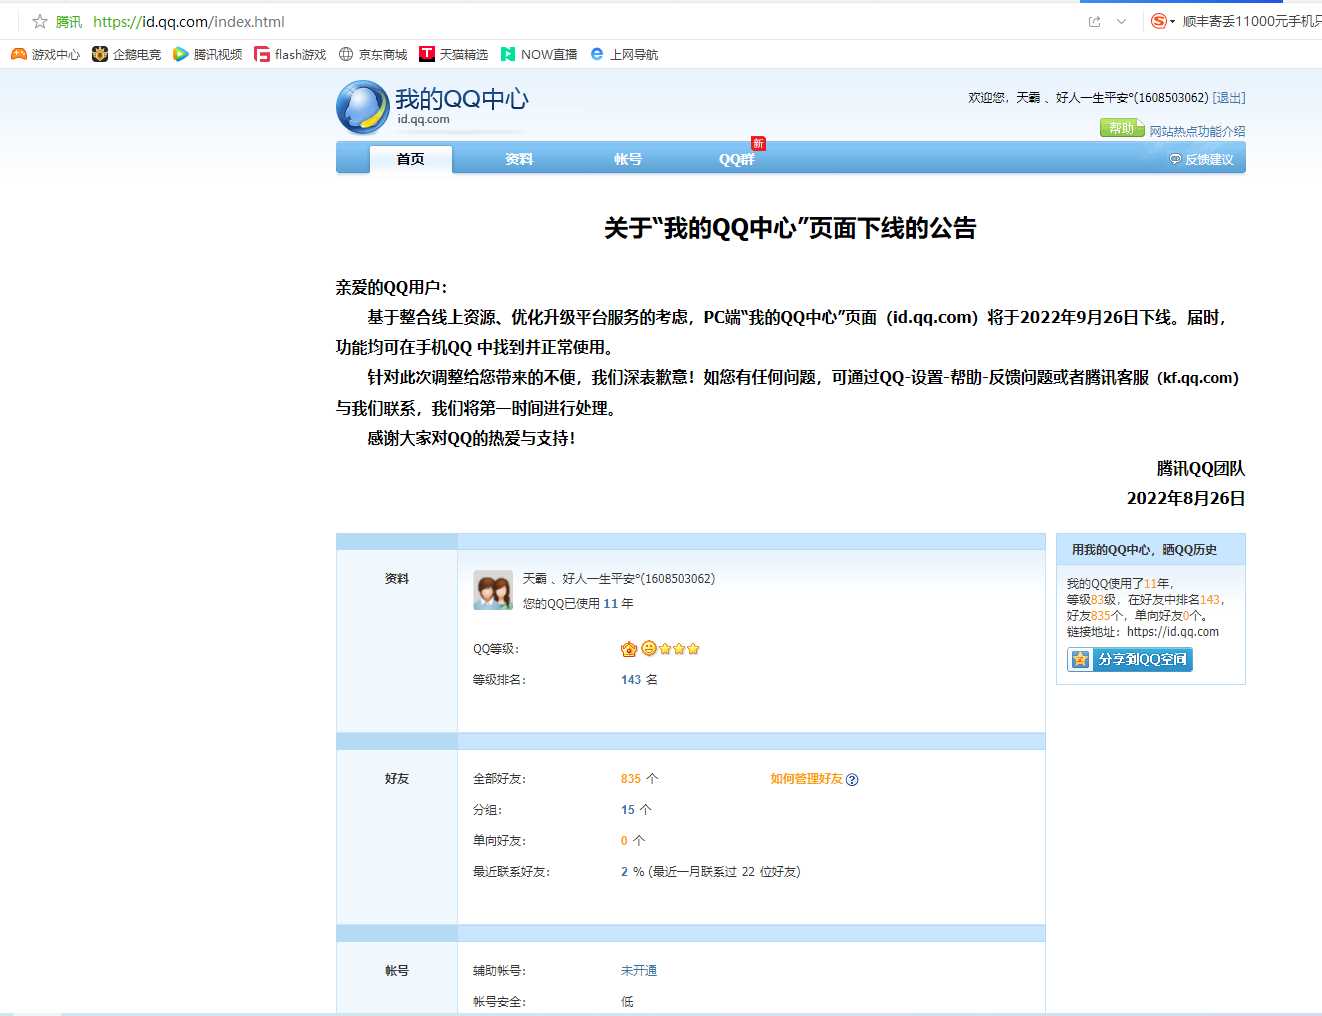Open the flash游戏 bookmark
The height and width of the screenshot is (1016, 1322).
tap(290, 54)
